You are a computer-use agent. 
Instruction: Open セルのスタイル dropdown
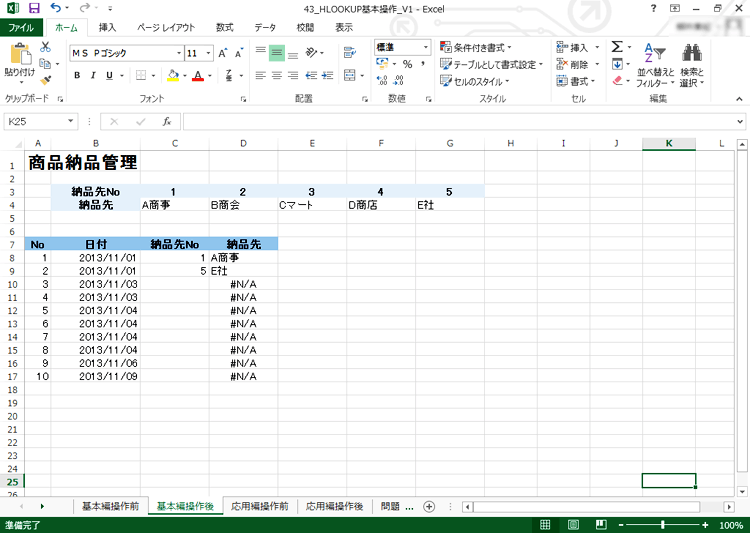point(474,81)
